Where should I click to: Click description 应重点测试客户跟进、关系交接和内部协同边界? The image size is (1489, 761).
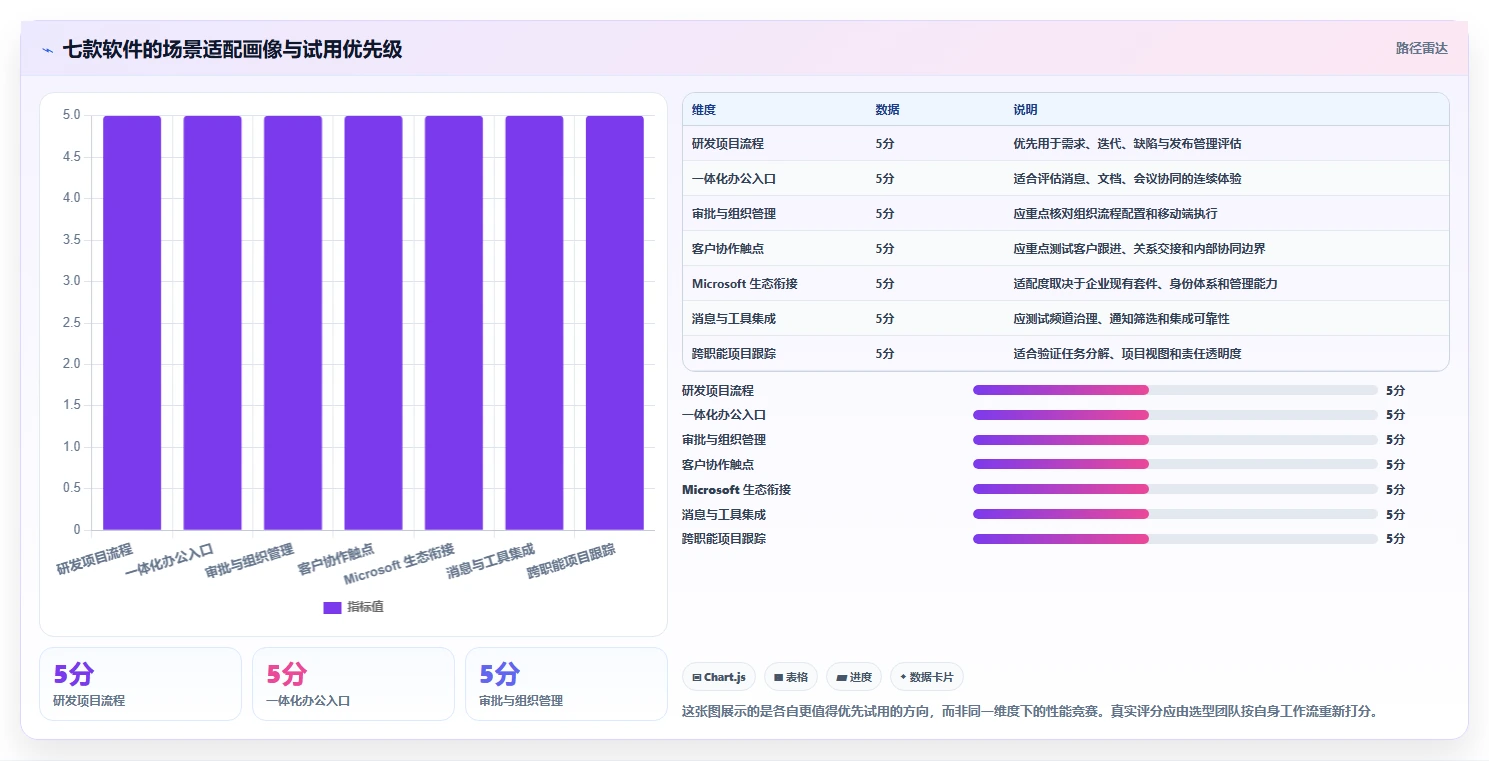1139,249
